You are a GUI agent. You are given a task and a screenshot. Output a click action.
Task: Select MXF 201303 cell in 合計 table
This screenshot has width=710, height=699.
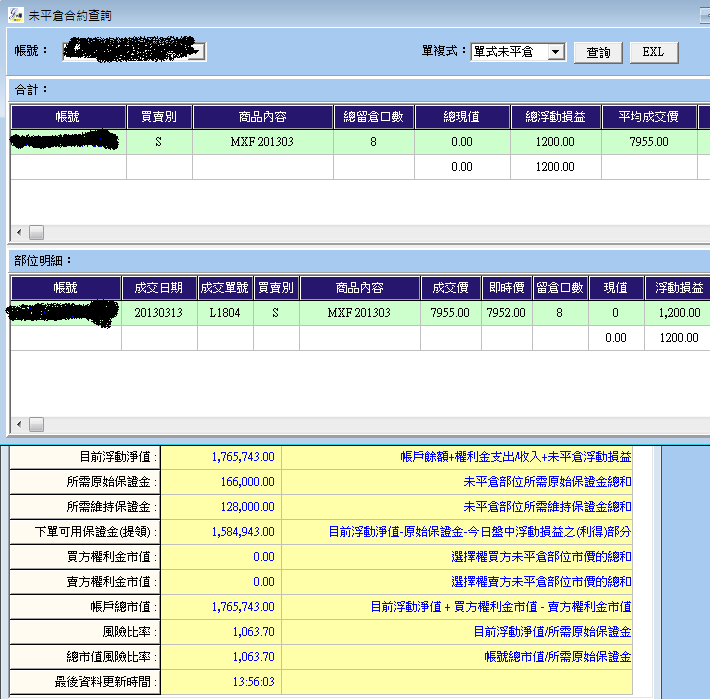[x=263, y=142]
